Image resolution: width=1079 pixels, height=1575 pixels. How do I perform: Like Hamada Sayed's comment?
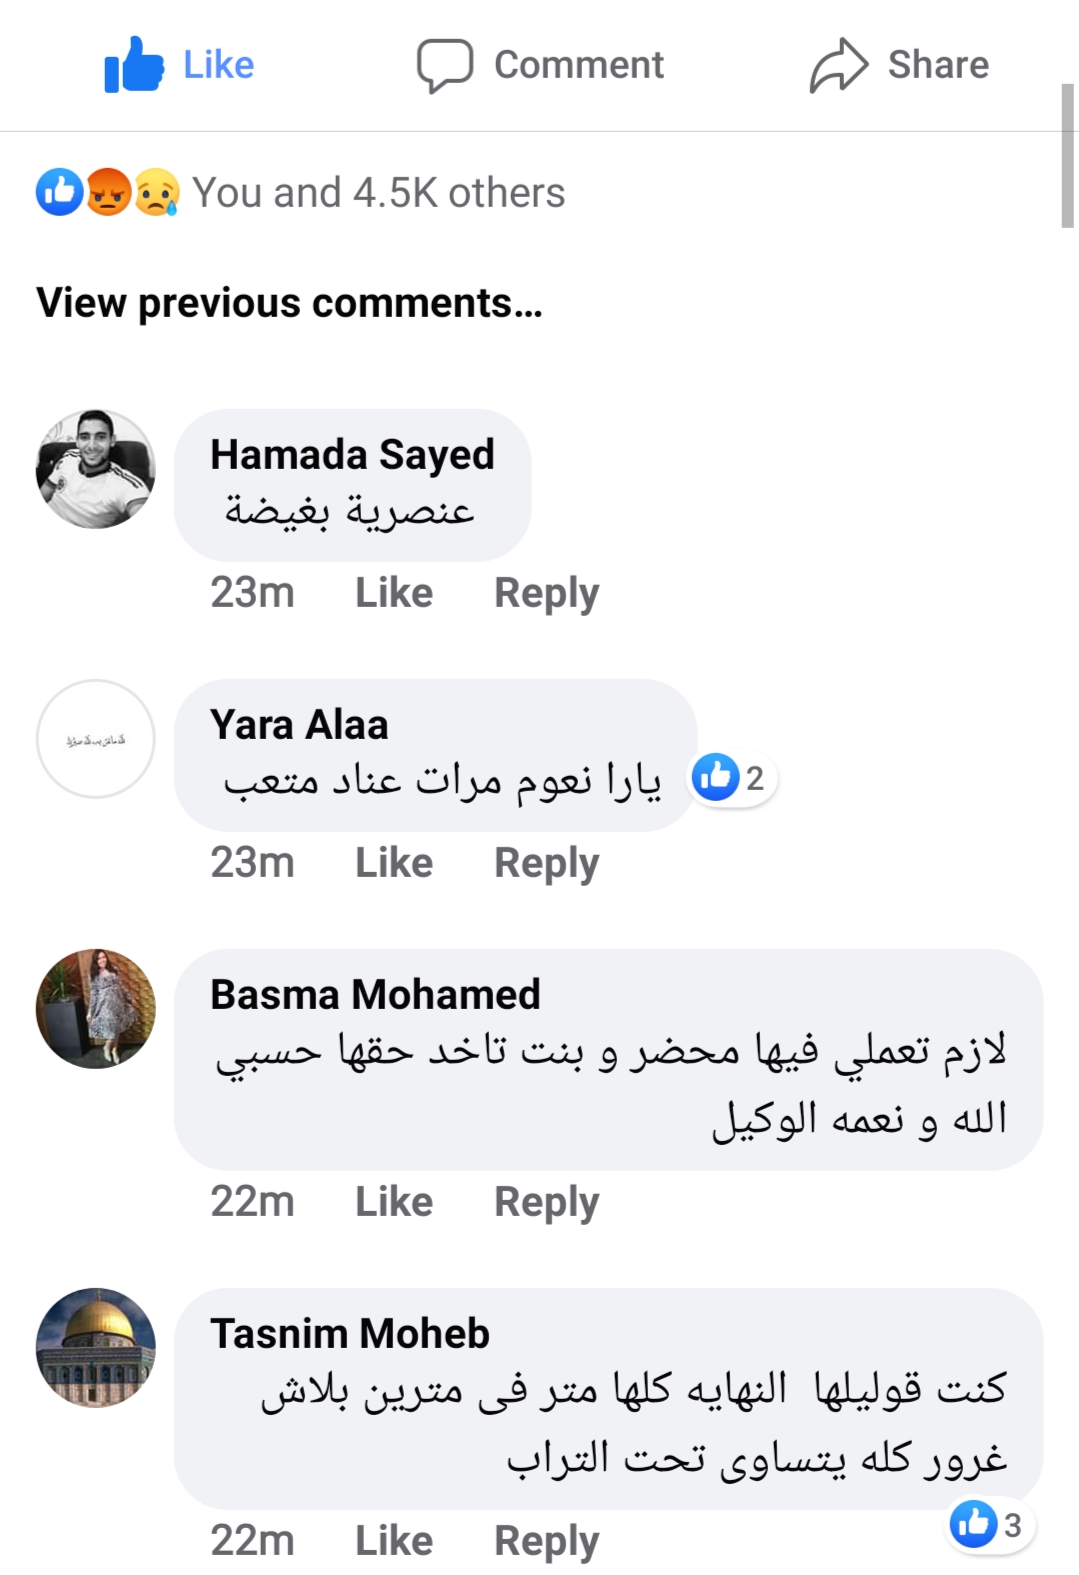click(x=394, y=593)
